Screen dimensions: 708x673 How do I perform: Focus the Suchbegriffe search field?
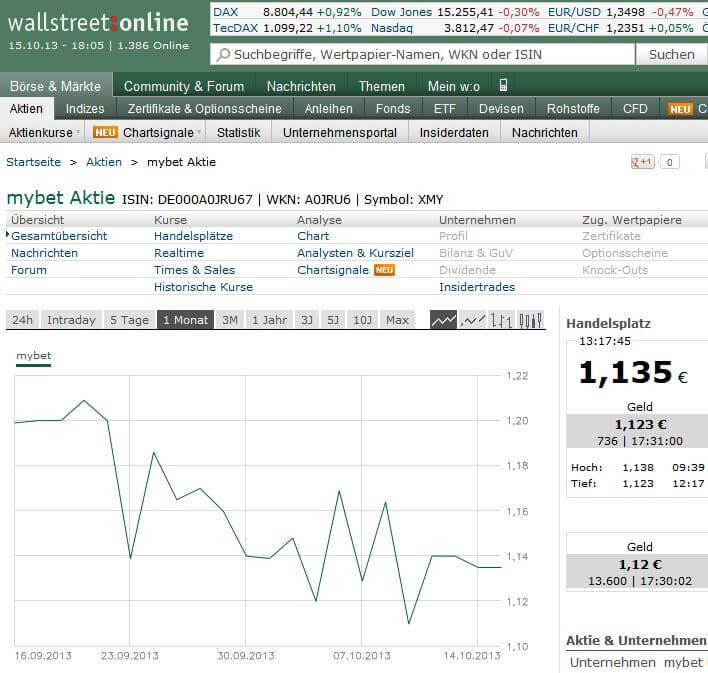click(x=423, y=55)
